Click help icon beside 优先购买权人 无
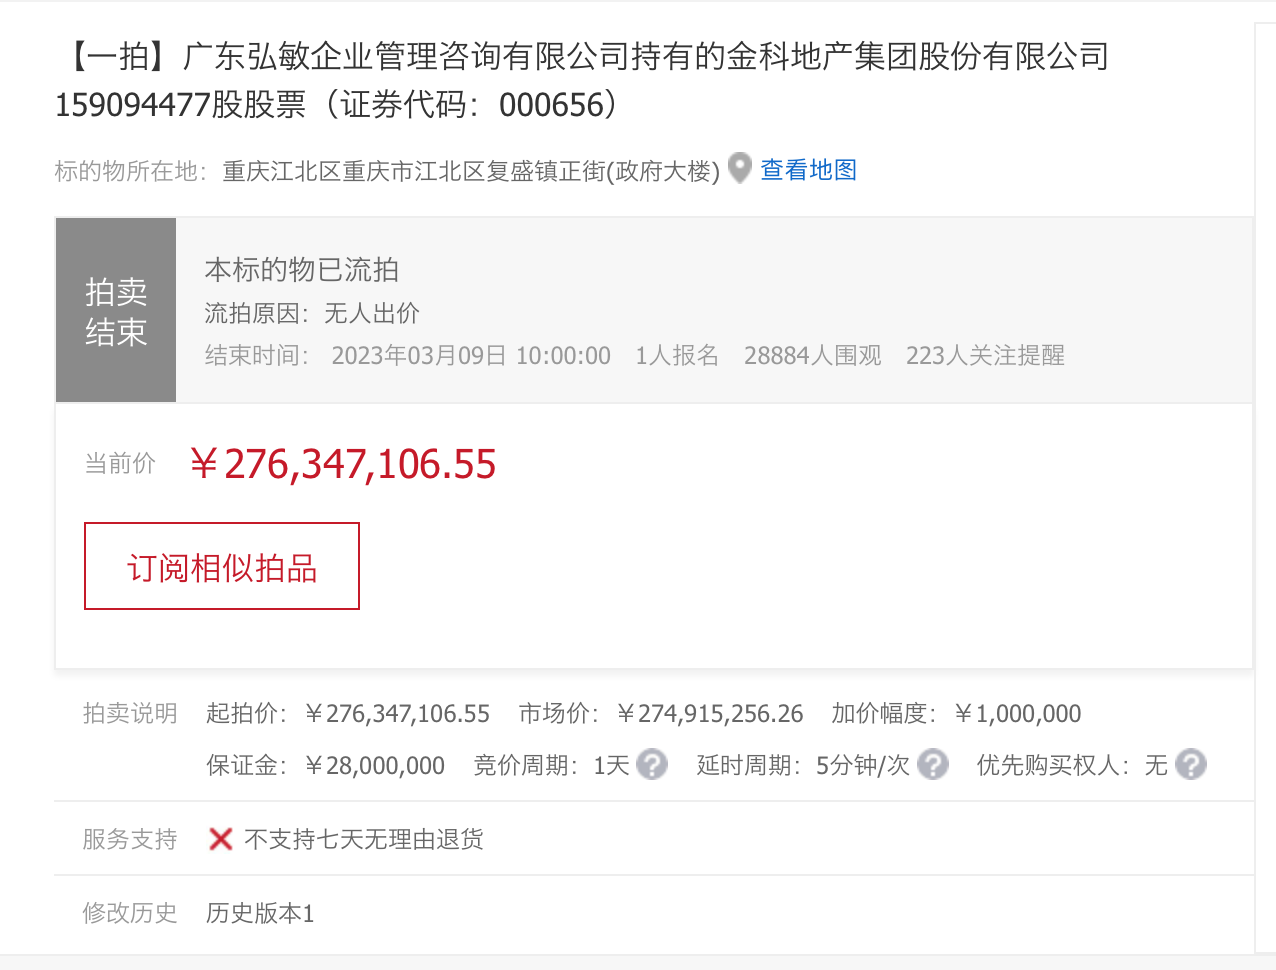The width and height of the screenshot is (1276, 970). click(x=1190, y=765)
